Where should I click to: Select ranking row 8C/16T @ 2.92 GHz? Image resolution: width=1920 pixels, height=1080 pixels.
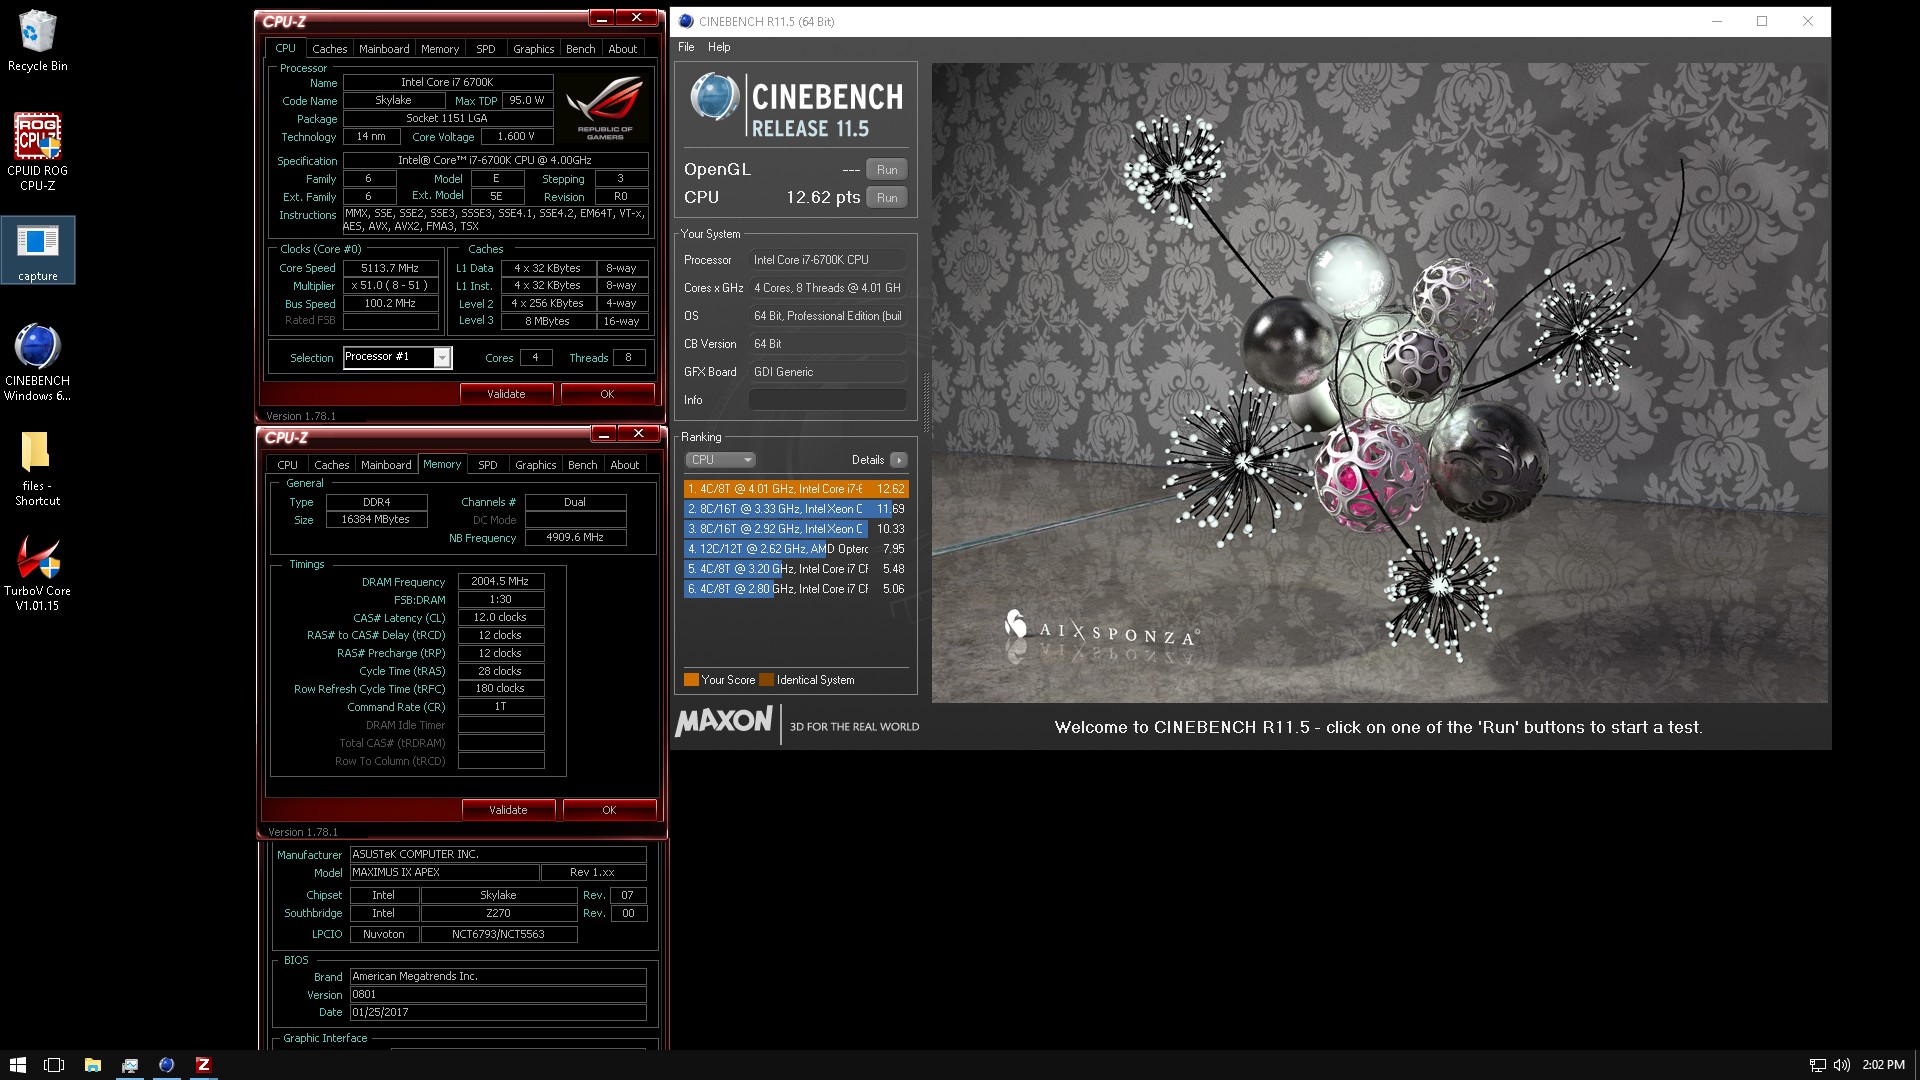click(796, 529)
